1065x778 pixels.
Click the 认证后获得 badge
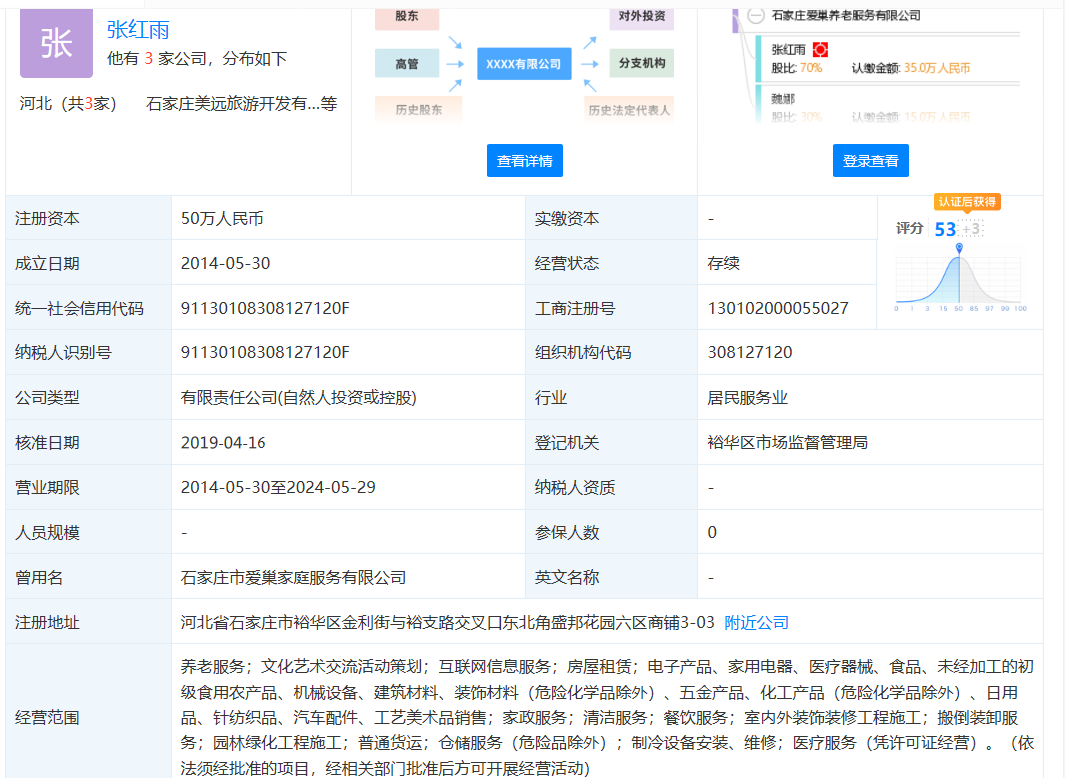[x=967, y=202]
